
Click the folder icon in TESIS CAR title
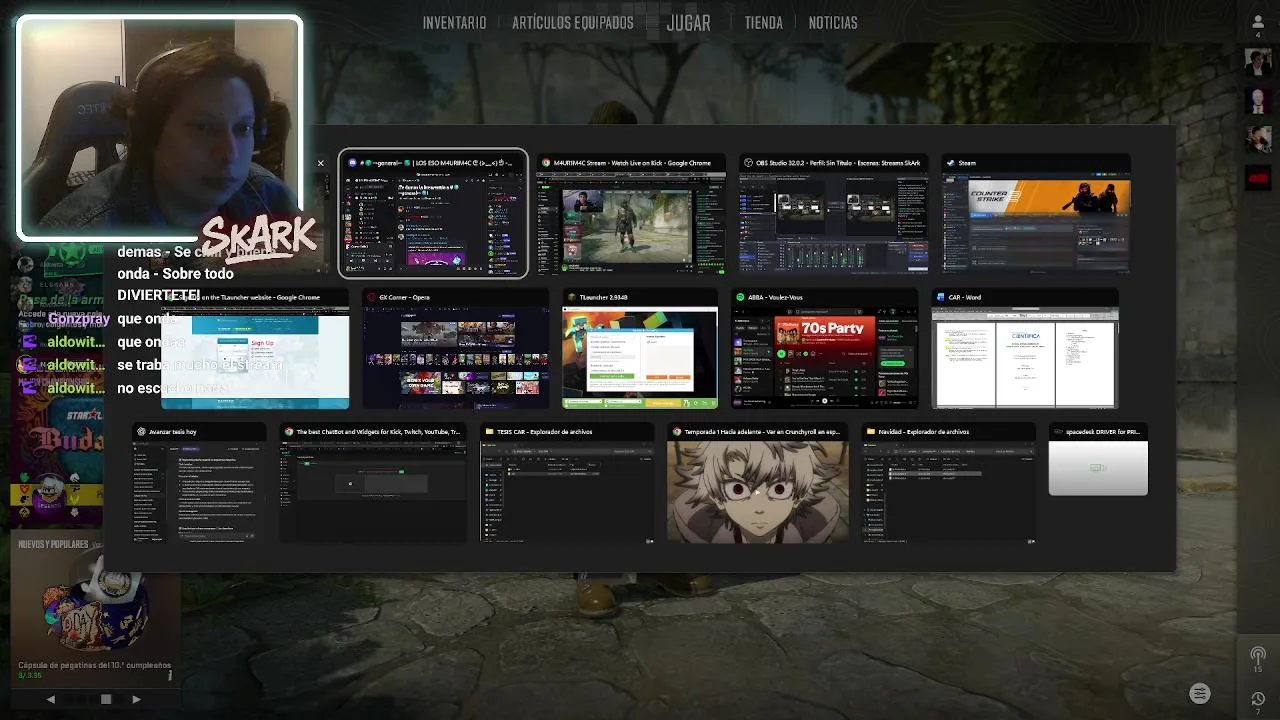coord(489,432)
